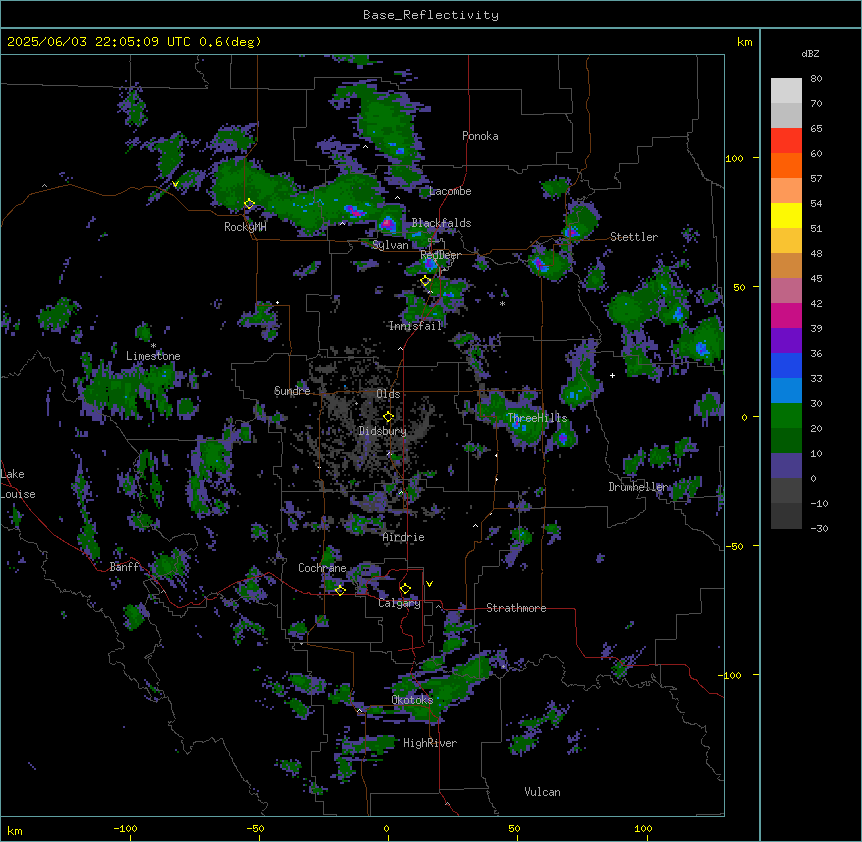Click the Innisfail city label
This screenshot has width=862, height=842.
coord(415,326)
